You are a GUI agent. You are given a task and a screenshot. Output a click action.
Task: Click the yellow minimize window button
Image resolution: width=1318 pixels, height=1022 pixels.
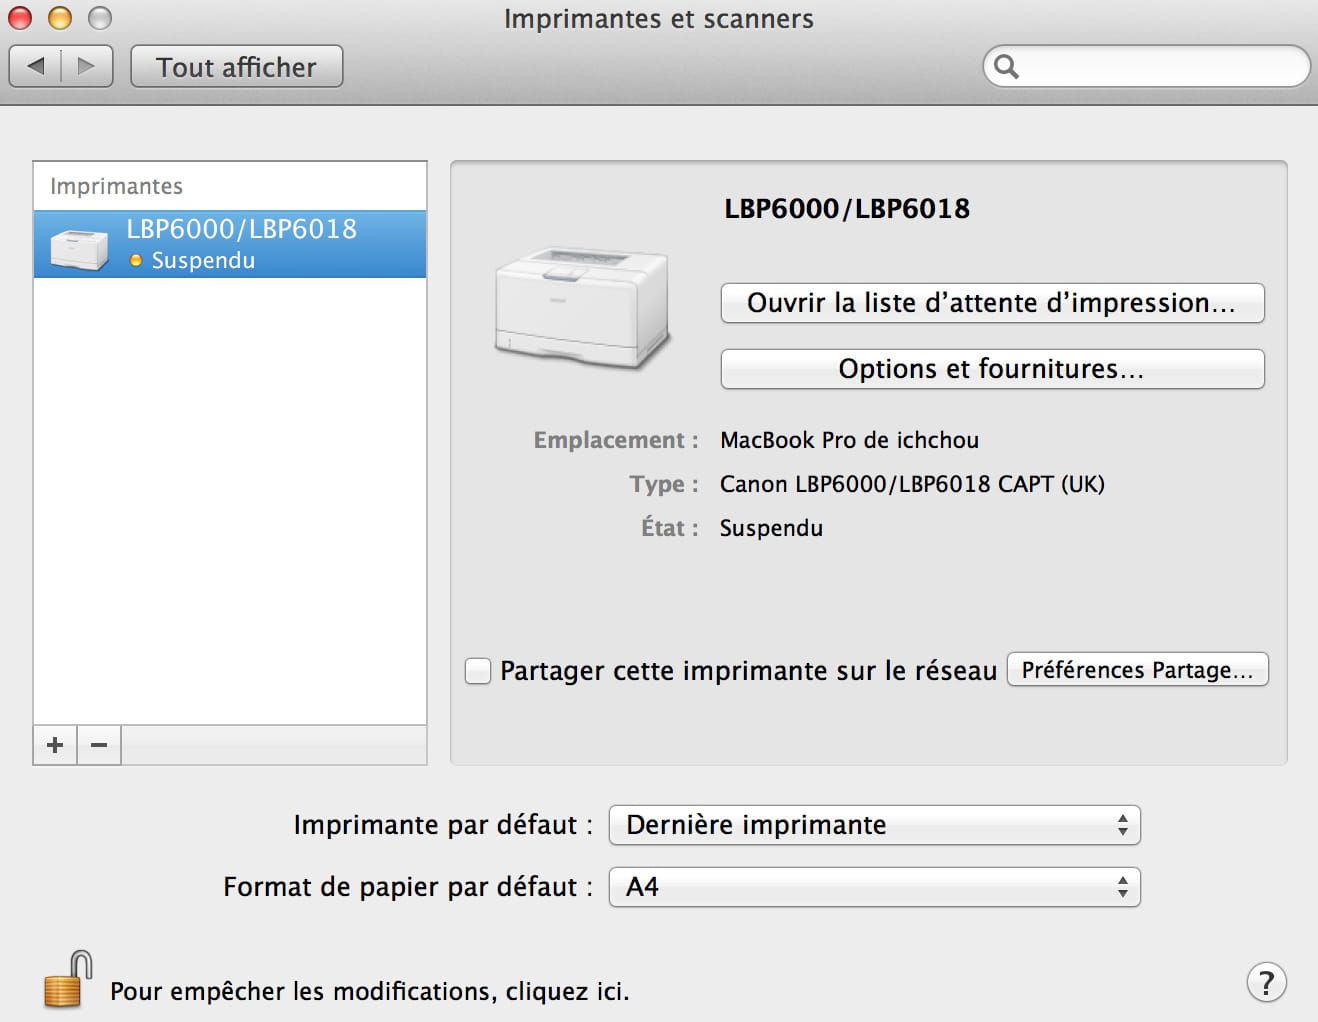point(60,18)
